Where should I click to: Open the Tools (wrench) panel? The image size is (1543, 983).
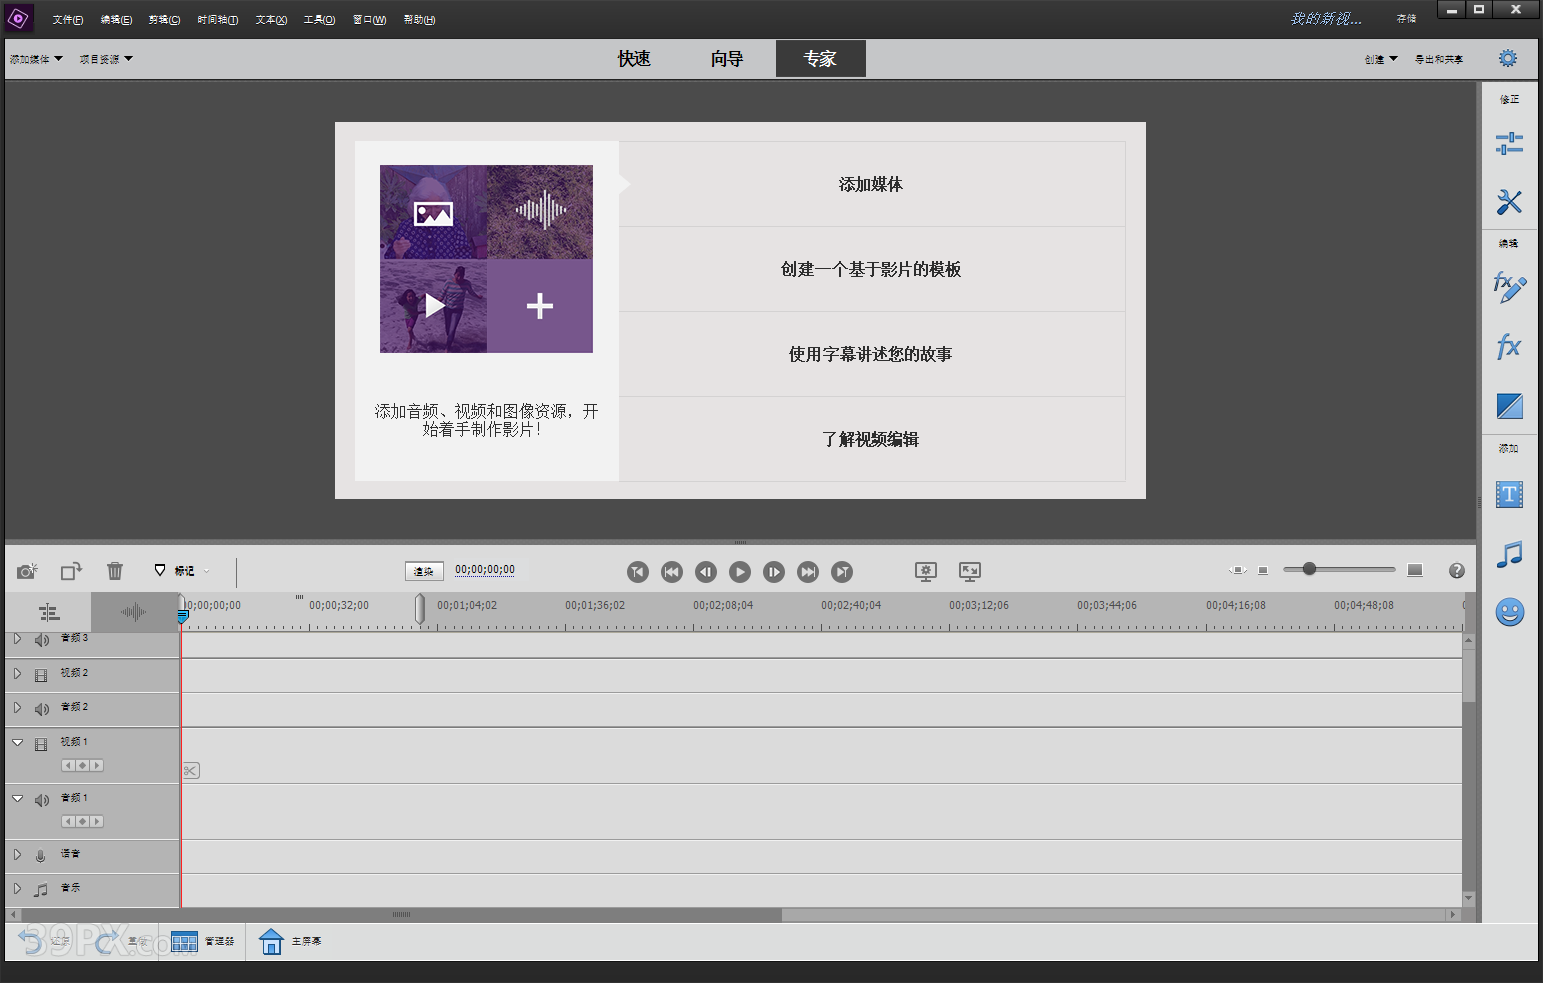tap(1509, 202)
